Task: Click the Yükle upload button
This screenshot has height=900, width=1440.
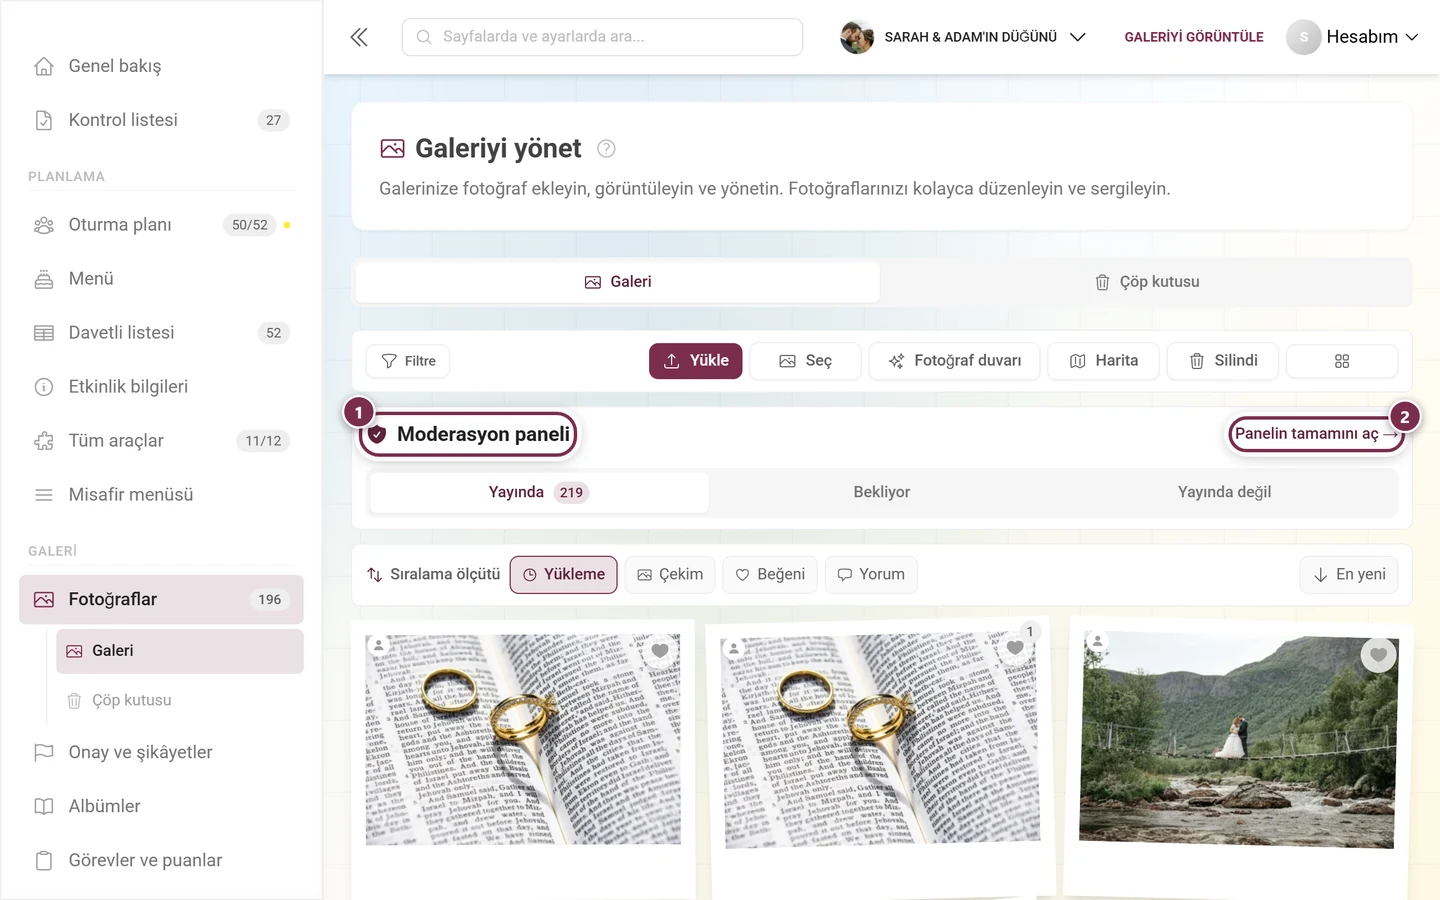Action: [696, 361]
